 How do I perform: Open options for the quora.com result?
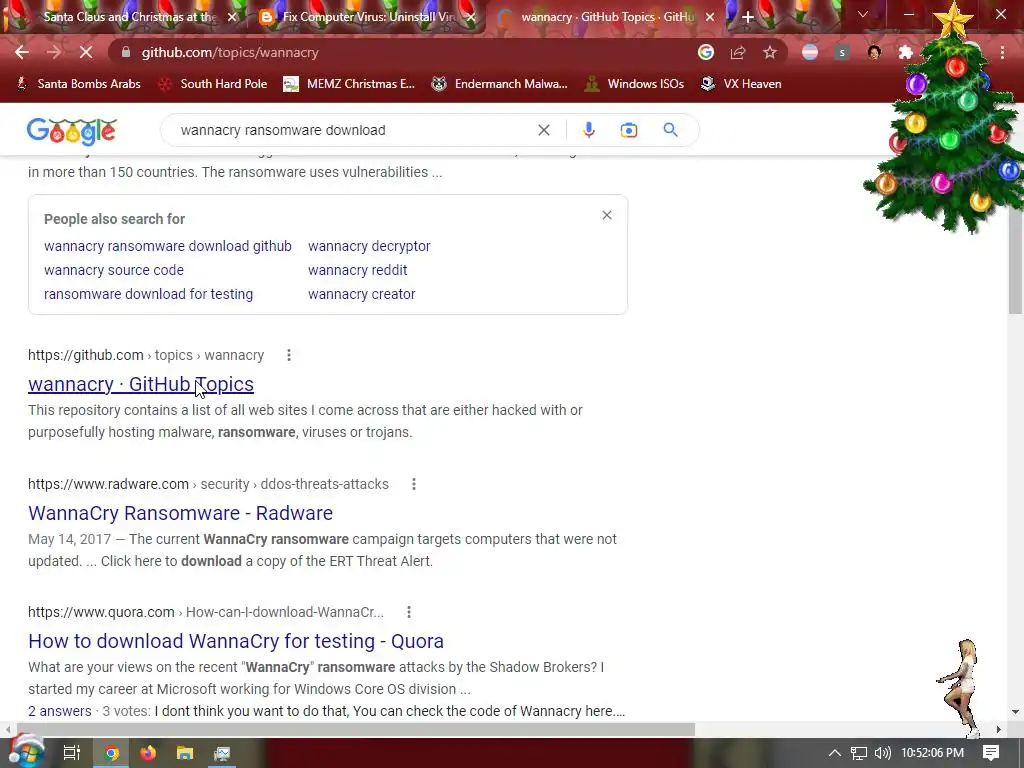coord(409,612)
